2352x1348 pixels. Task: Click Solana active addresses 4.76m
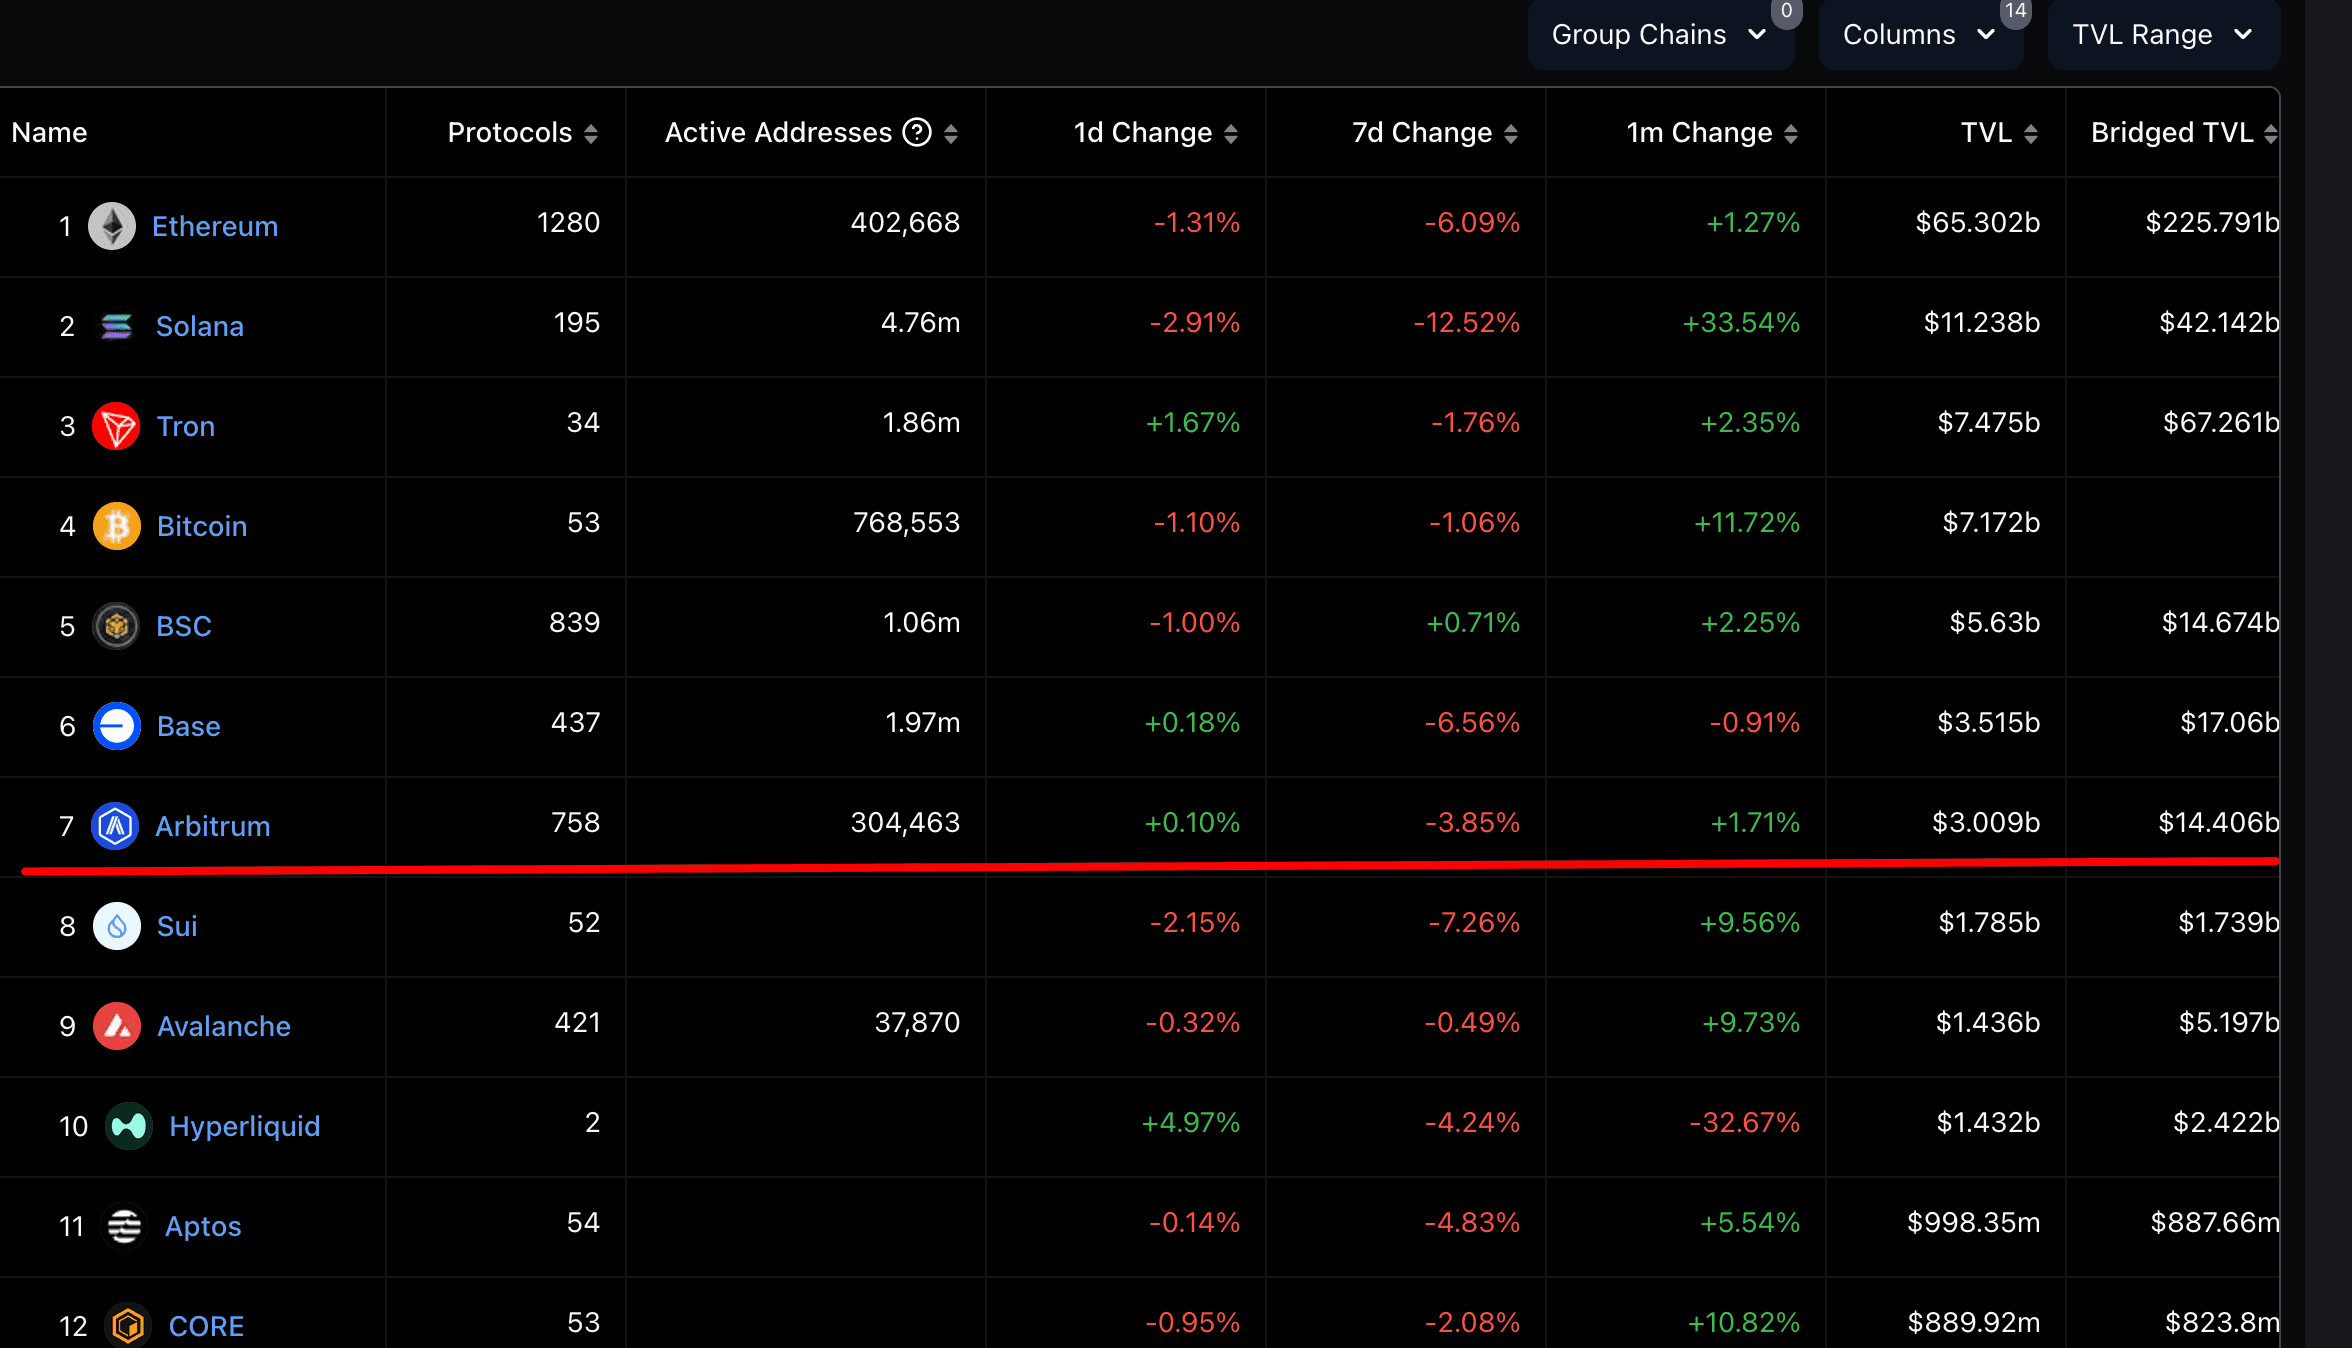920,322
